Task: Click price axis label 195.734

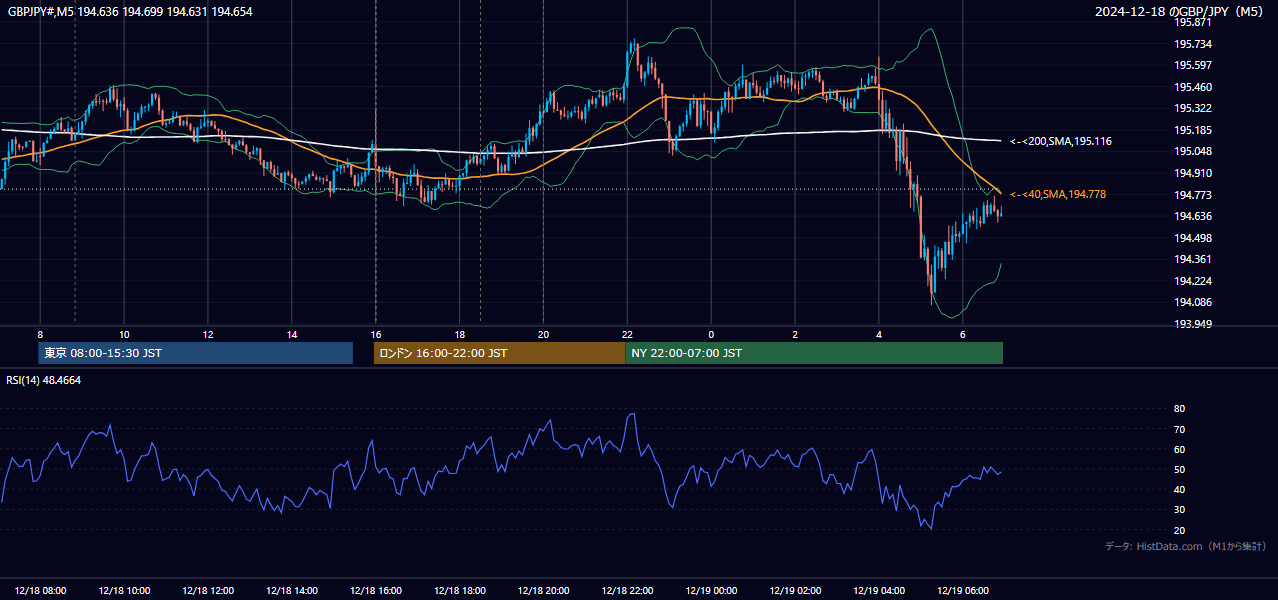Action: coord(1193,44)
